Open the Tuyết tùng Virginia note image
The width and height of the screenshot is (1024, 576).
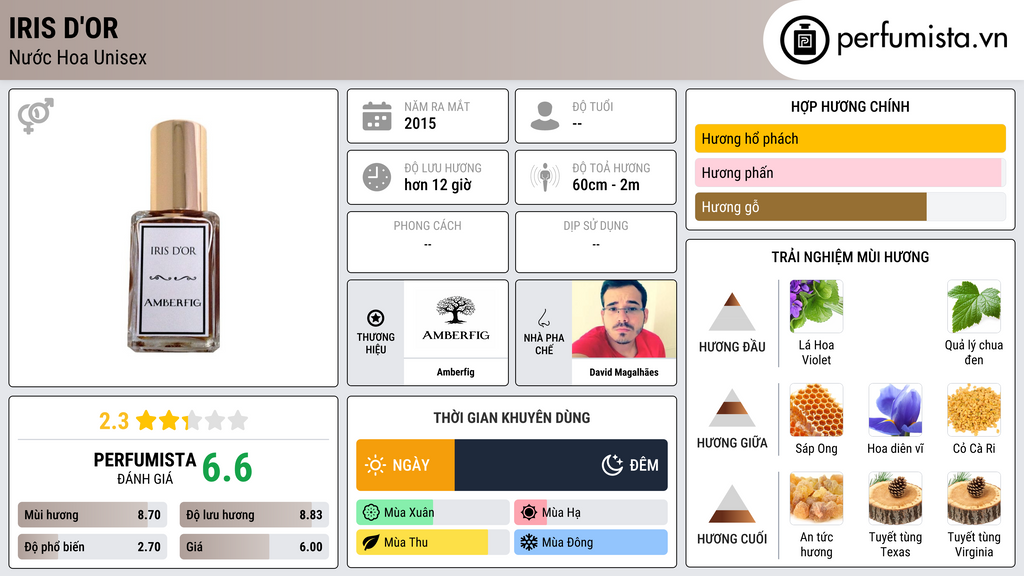[x=974, y=498]
